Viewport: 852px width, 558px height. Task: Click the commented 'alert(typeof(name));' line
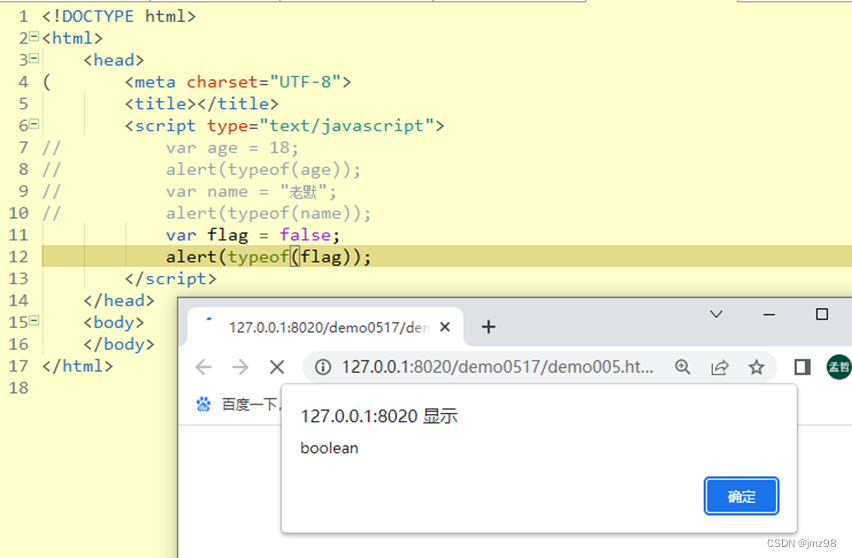[268, 213]
